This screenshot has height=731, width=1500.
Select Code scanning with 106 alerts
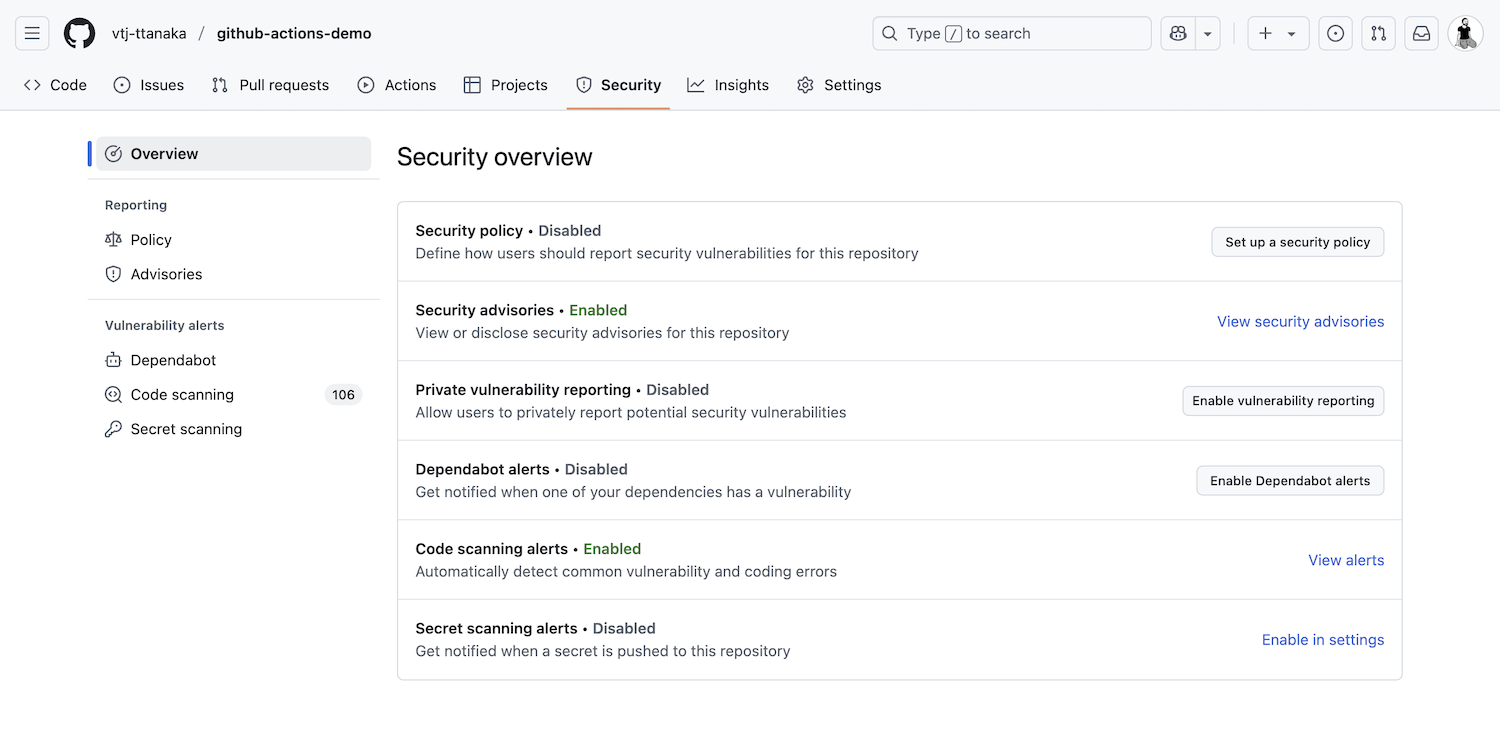click(182, 395)
